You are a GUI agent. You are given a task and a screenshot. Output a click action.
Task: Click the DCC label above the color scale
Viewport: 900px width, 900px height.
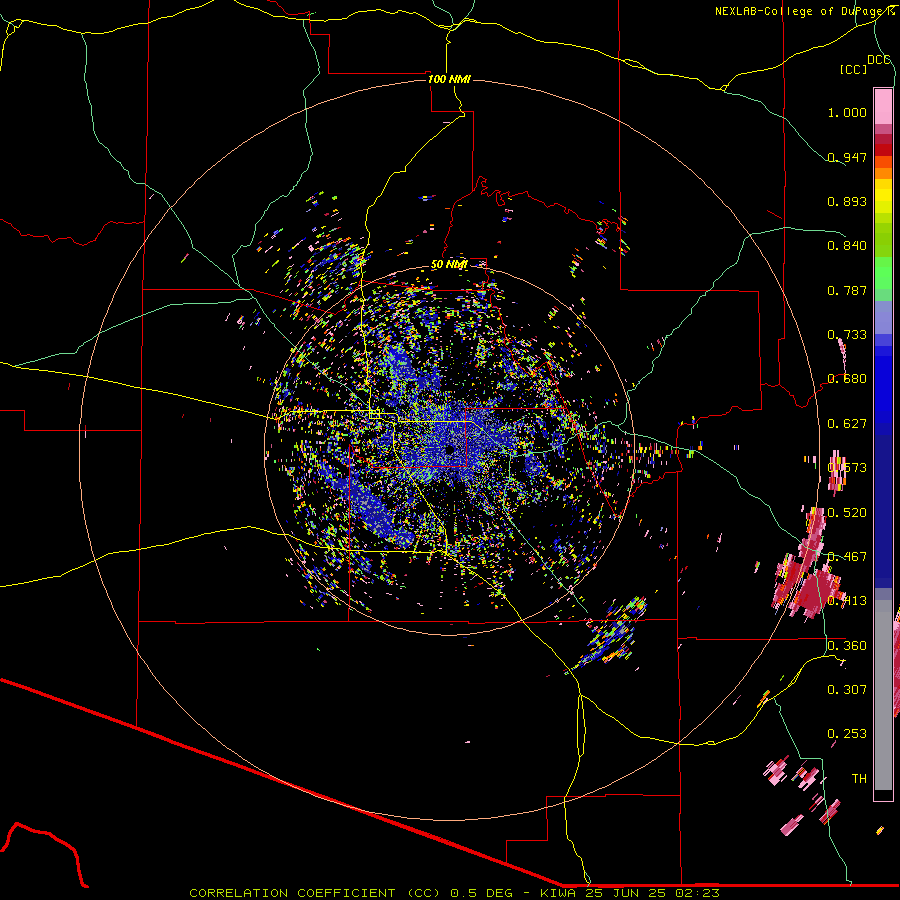[x=878, y=60]
